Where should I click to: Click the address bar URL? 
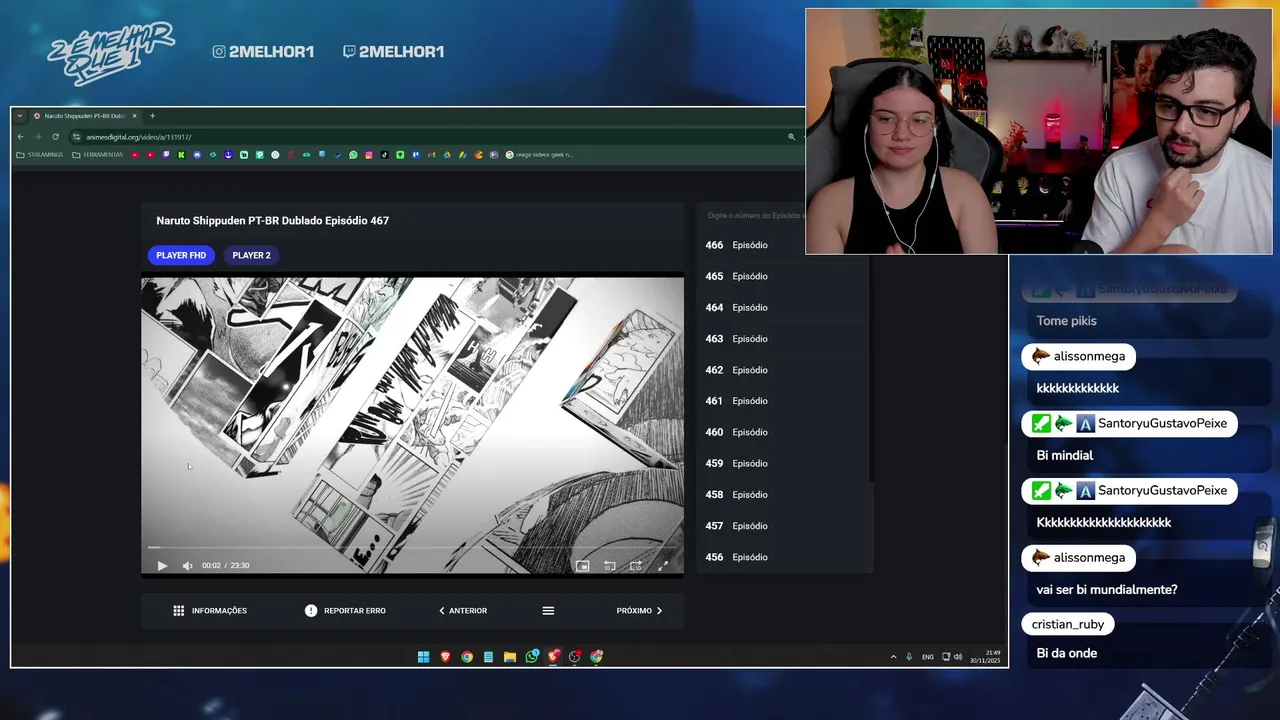pyautogui.click(x=138, y=137)
